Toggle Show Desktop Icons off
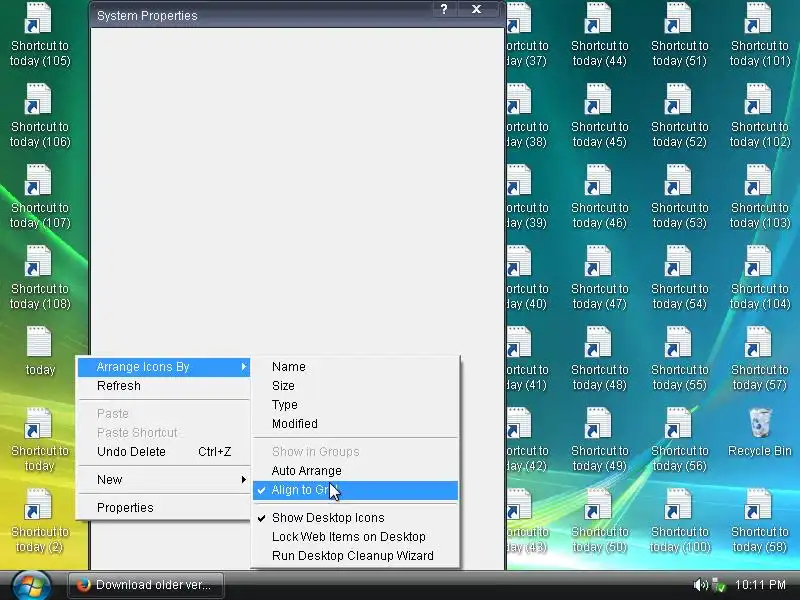The width and height of the screenshot is (800, 600). pyautogui.click(x=356, y=518)
